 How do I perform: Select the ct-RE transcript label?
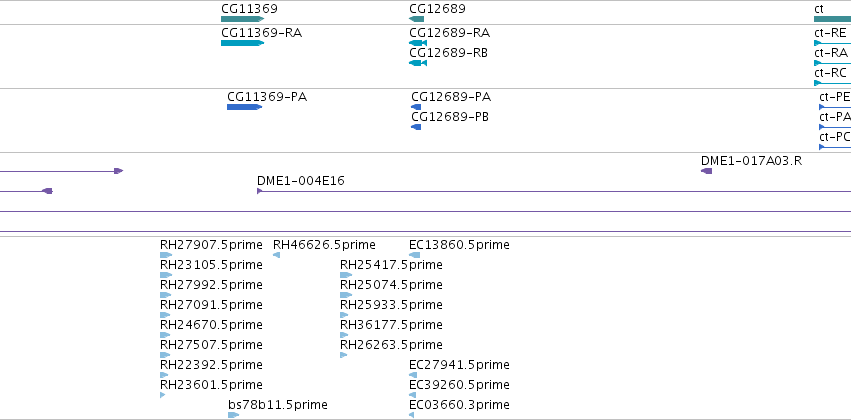(x=830, y=33)
